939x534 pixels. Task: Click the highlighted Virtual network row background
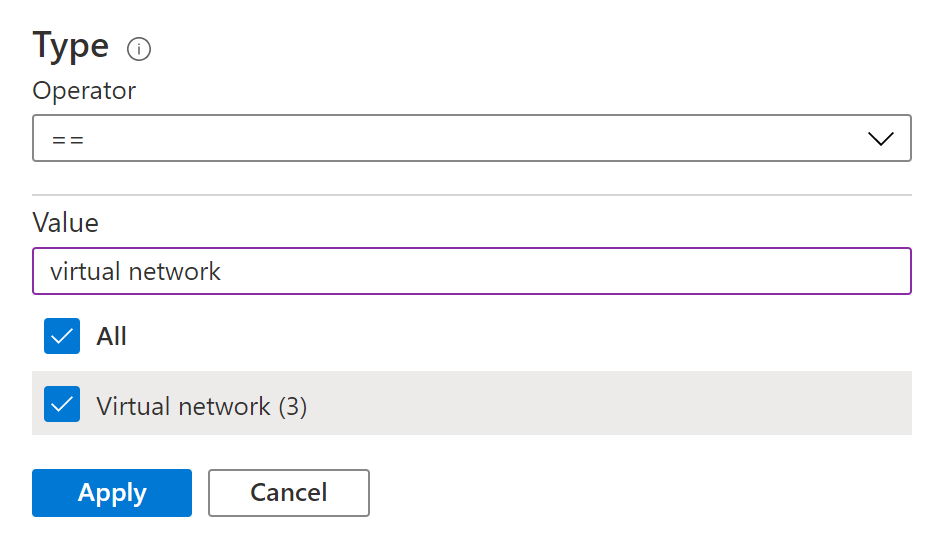(600, 404)
